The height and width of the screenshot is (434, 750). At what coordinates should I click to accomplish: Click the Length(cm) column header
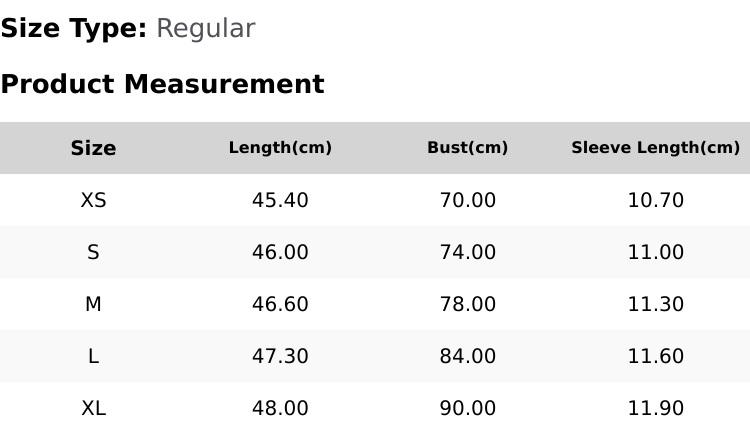click(280, 147)
